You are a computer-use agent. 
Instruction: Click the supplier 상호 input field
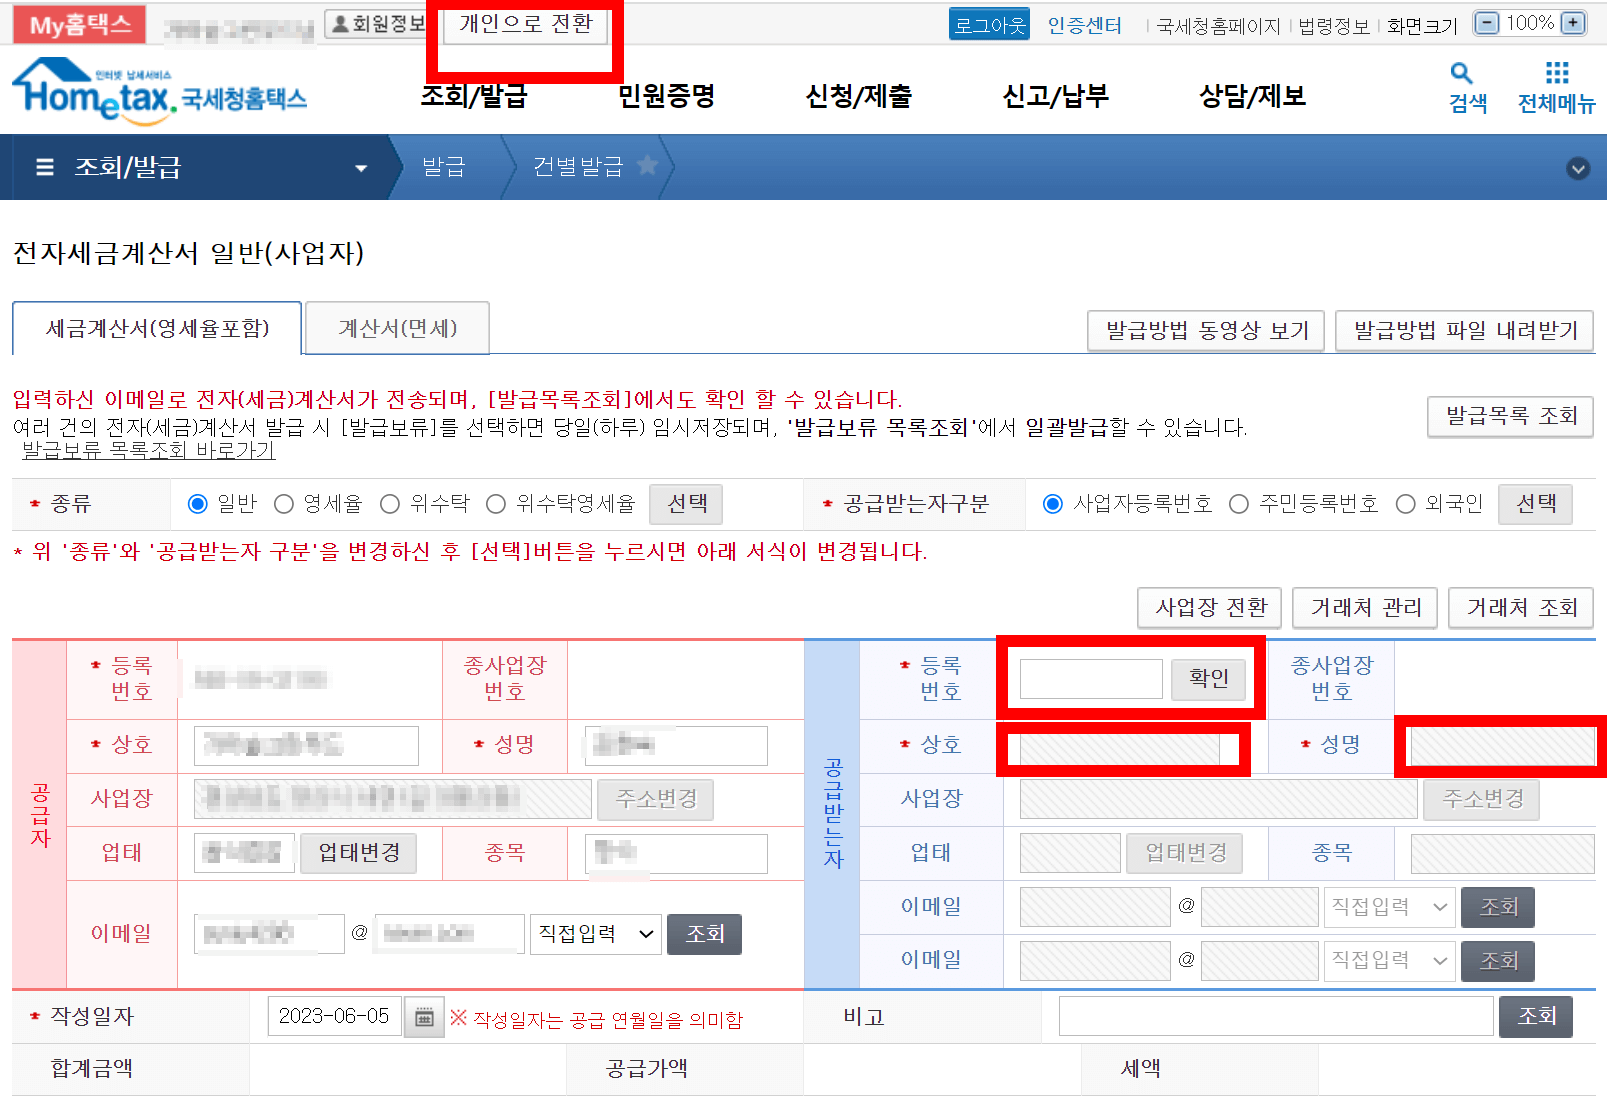click(306, 746)
